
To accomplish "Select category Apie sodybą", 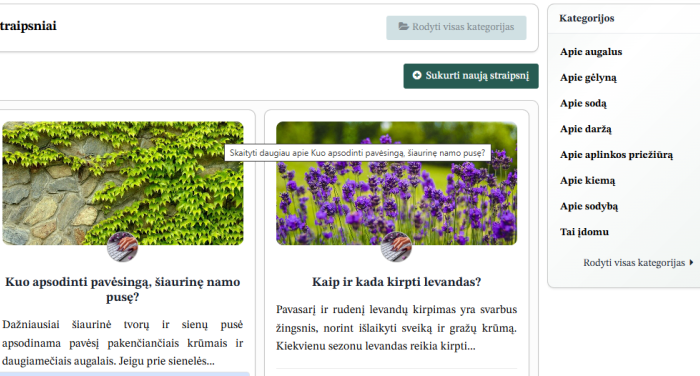I will point(589,206).
